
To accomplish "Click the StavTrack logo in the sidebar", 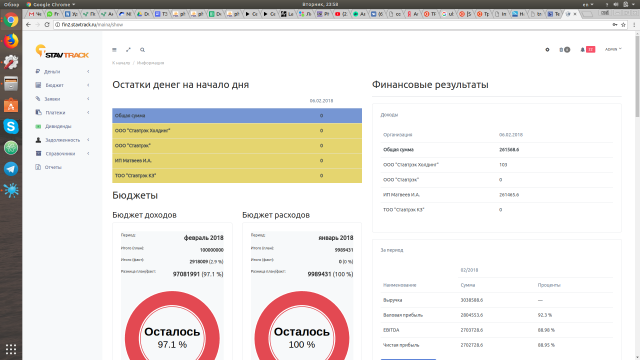I will (x=62, y=52).
